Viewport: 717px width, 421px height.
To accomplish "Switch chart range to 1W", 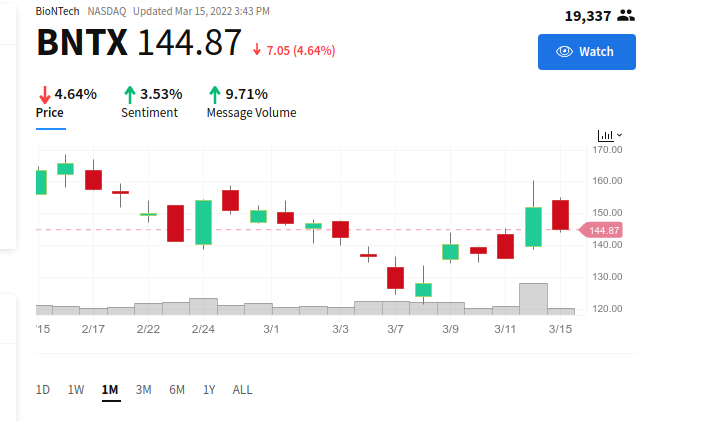I will (x=76, y=389).
